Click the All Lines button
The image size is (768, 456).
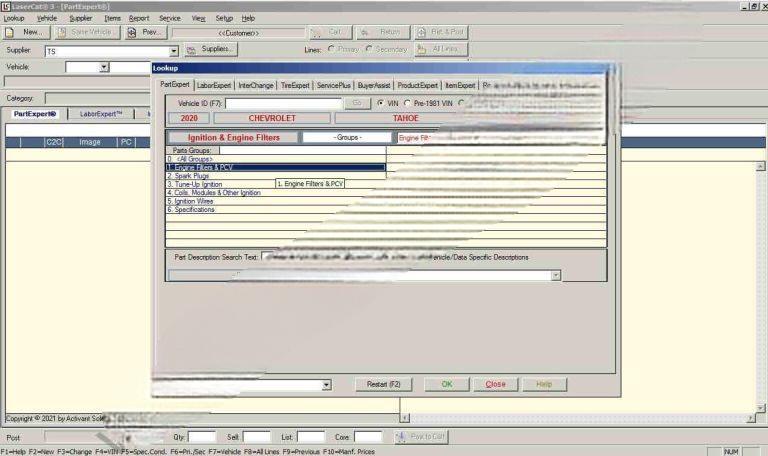coord(441,49)
